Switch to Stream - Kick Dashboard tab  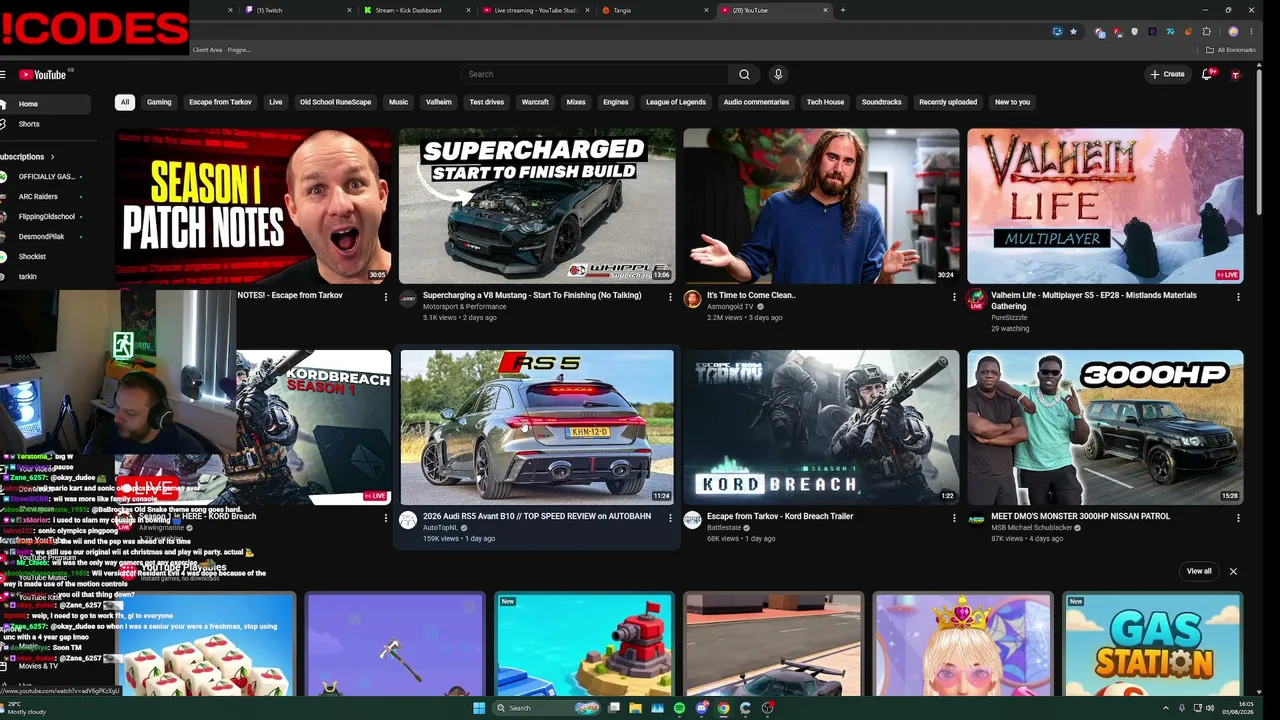tap(416, 10)
